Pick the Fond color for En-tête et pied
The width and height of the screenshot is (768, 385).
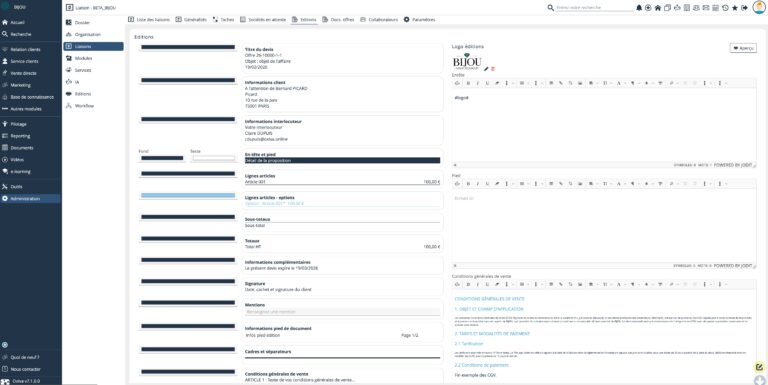click(162, 158)
